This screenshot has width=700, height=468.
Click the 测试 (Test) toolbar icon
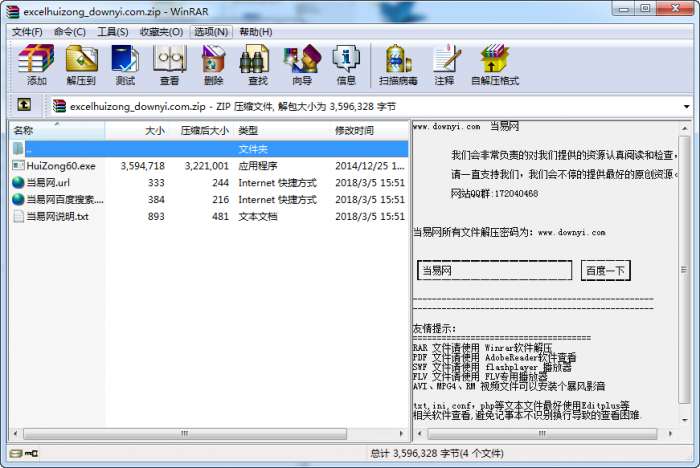[x=125, y=59]
